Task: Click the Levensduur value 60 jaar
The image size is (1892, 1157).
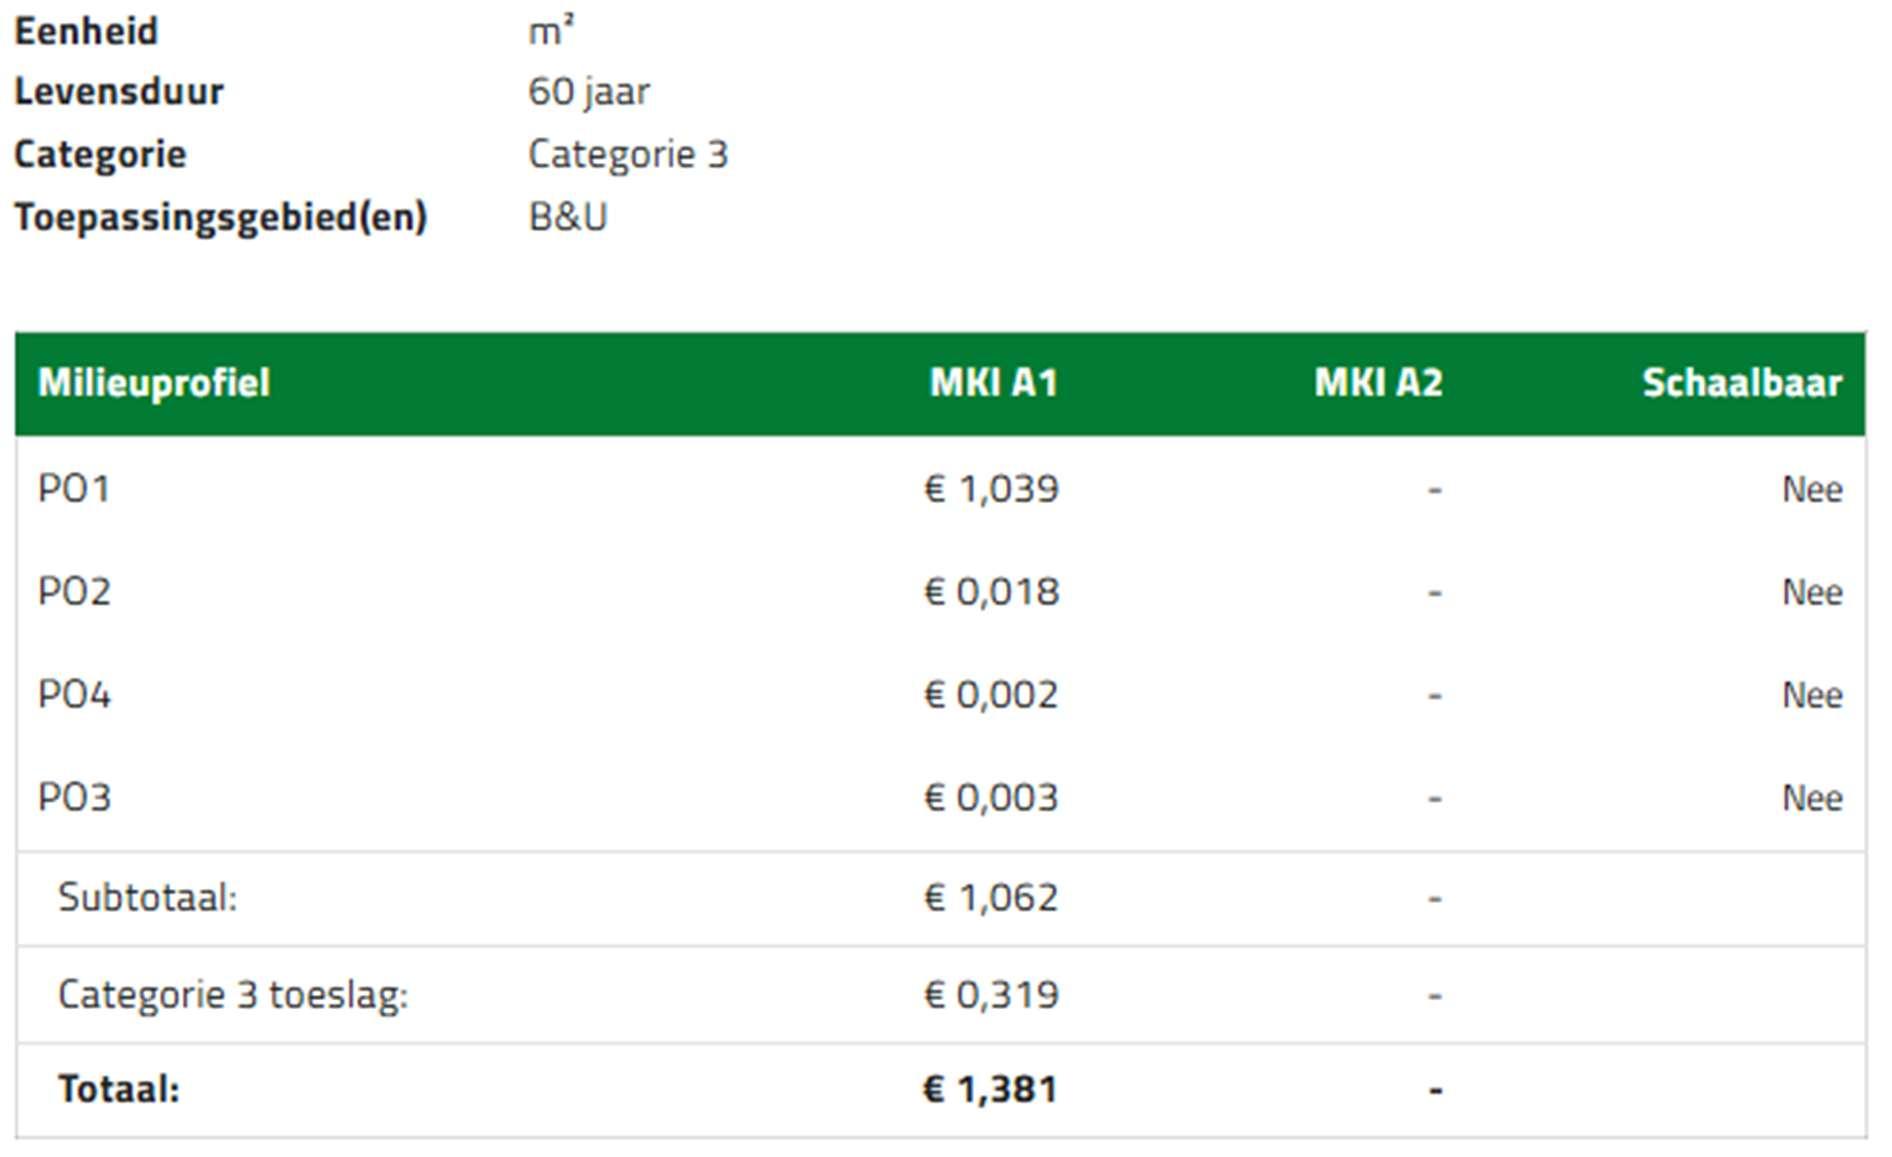Action: (589, 92)
